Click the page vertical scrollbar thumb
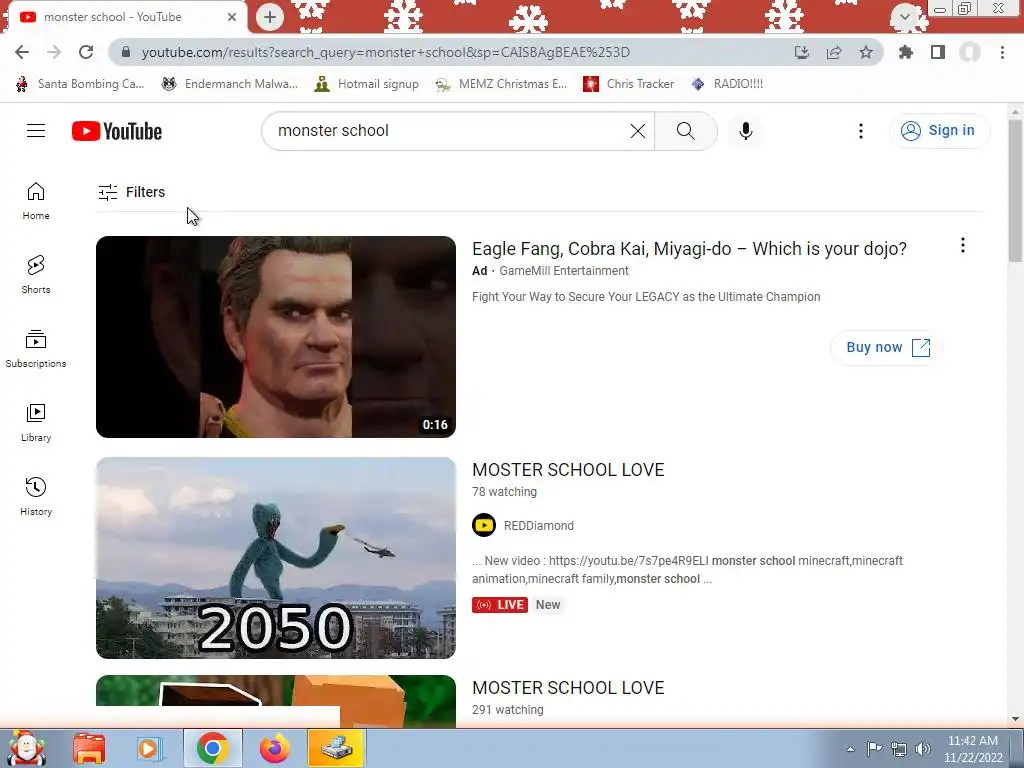Screen dimensions: 1024x768 (x=1015, y=190)
